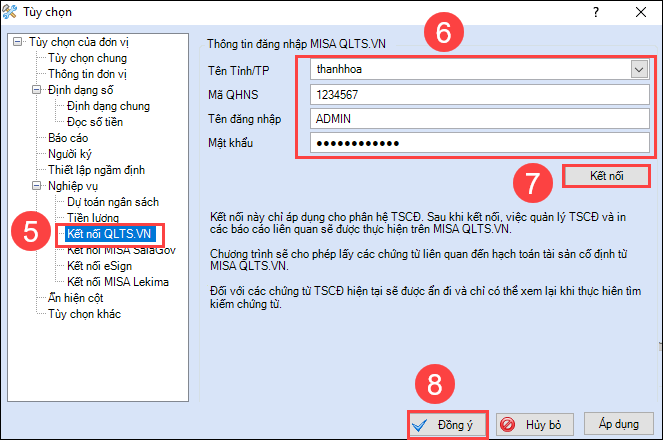This screenshot has height=440, width=663.
Task: Select Dự toán ngân sách item
Action: [113, 202]
